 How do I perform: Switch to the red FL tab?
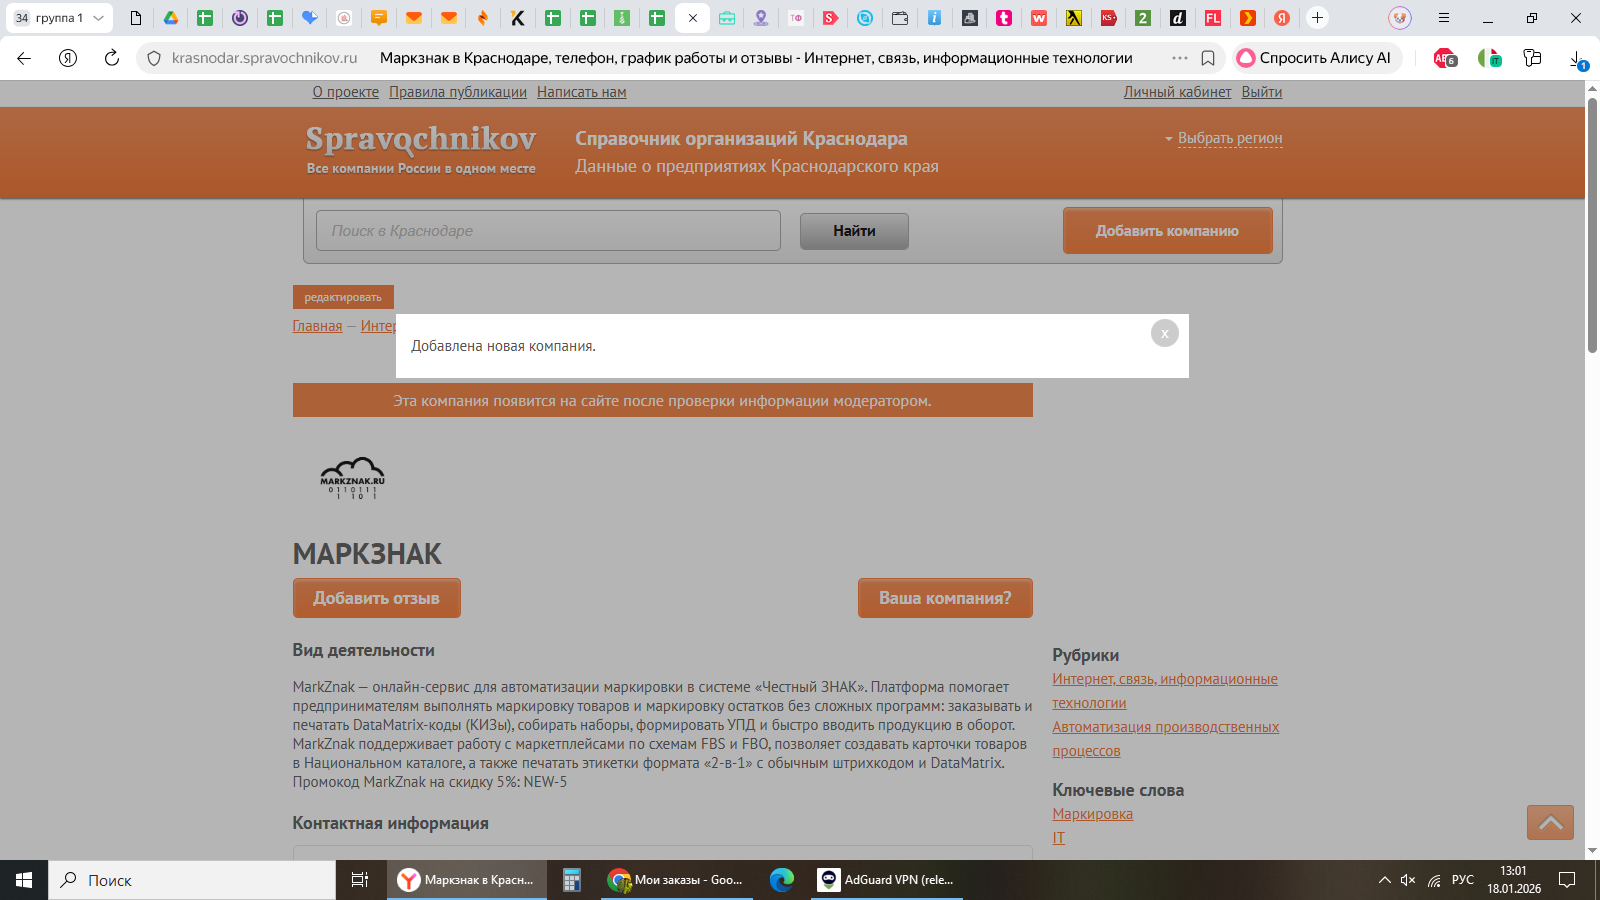(x=1213, y=18)
